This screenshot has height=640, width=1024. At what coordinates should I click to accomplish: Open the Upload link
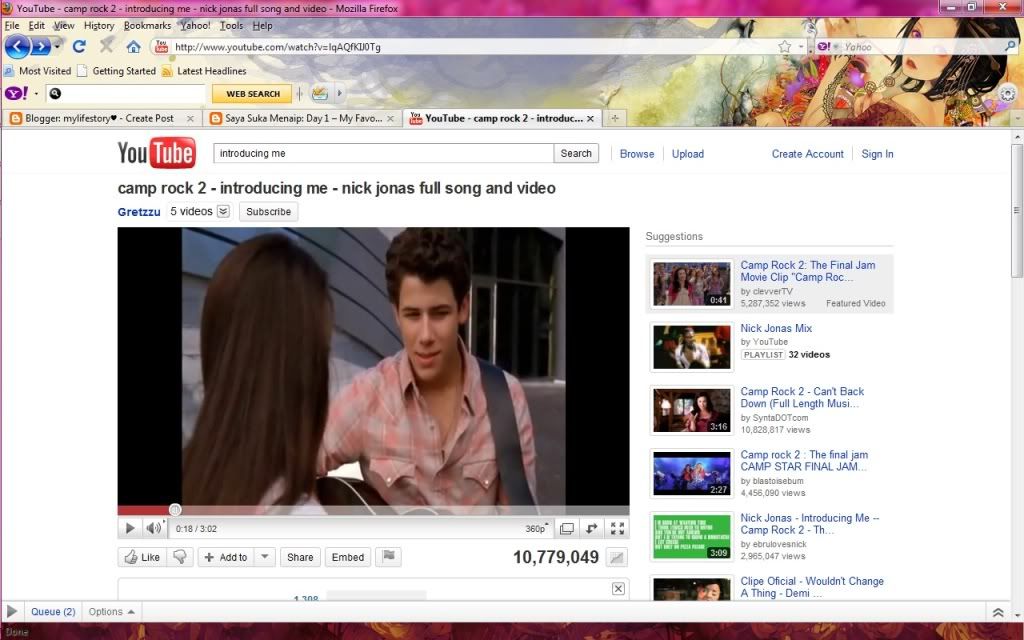click(x=688, y=153)
